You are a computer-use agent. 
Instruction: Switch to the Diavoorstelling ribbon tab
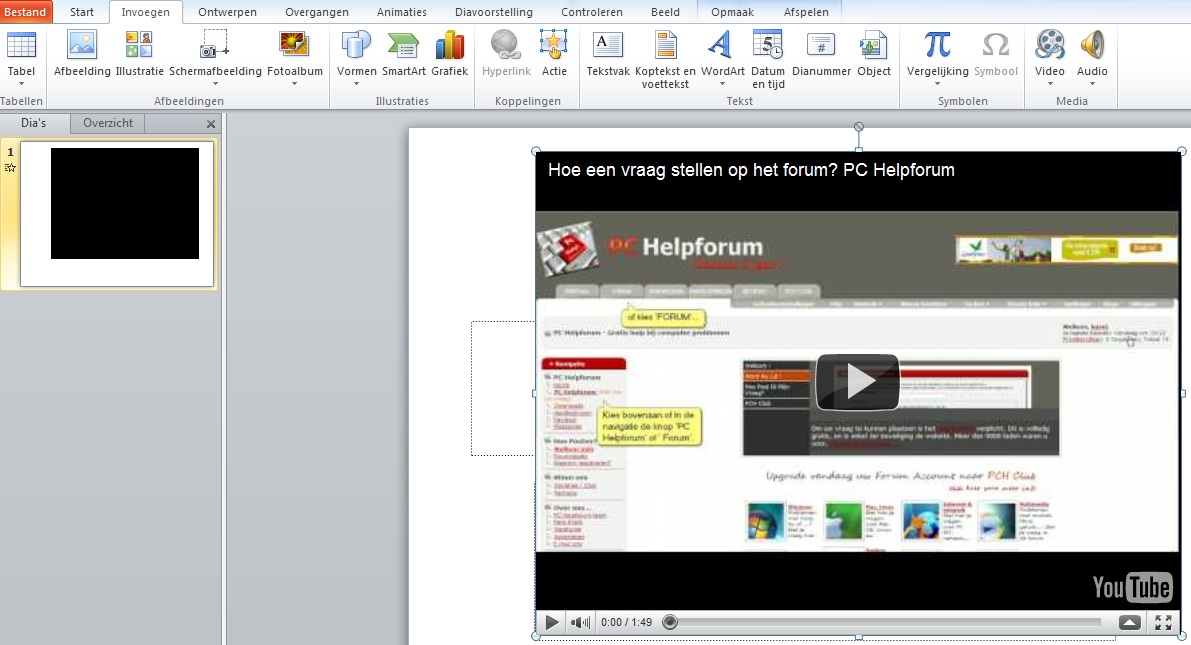494,12
